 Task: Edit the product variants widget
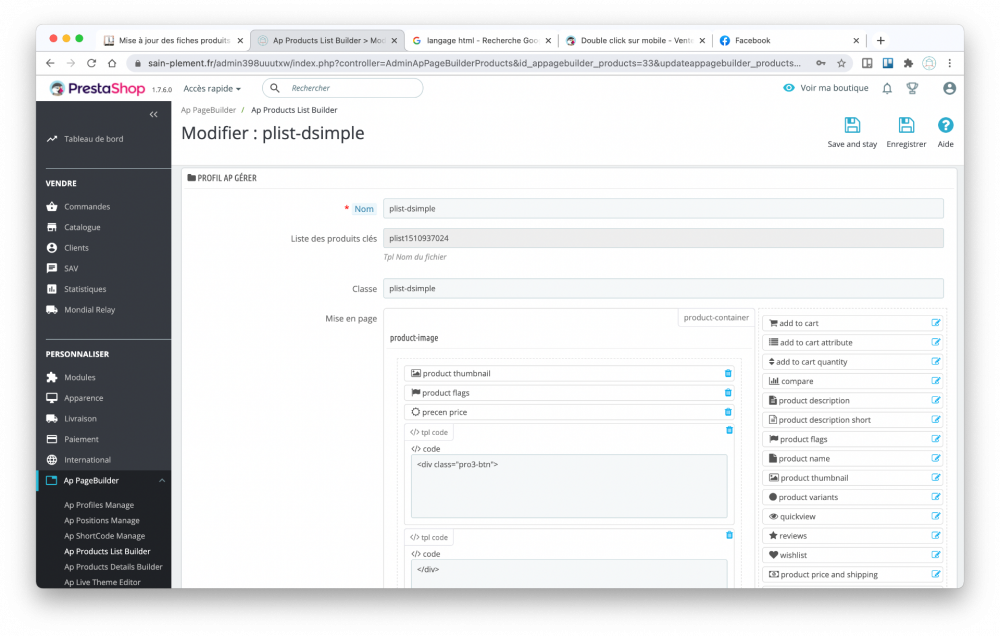point(936,497)
